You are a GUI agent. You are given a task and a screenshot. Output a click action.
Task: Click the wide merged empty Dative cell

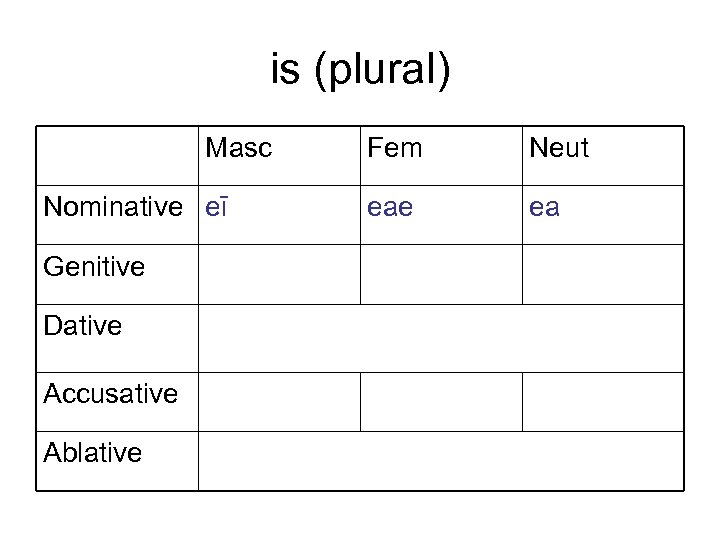(x=441, y=338)
